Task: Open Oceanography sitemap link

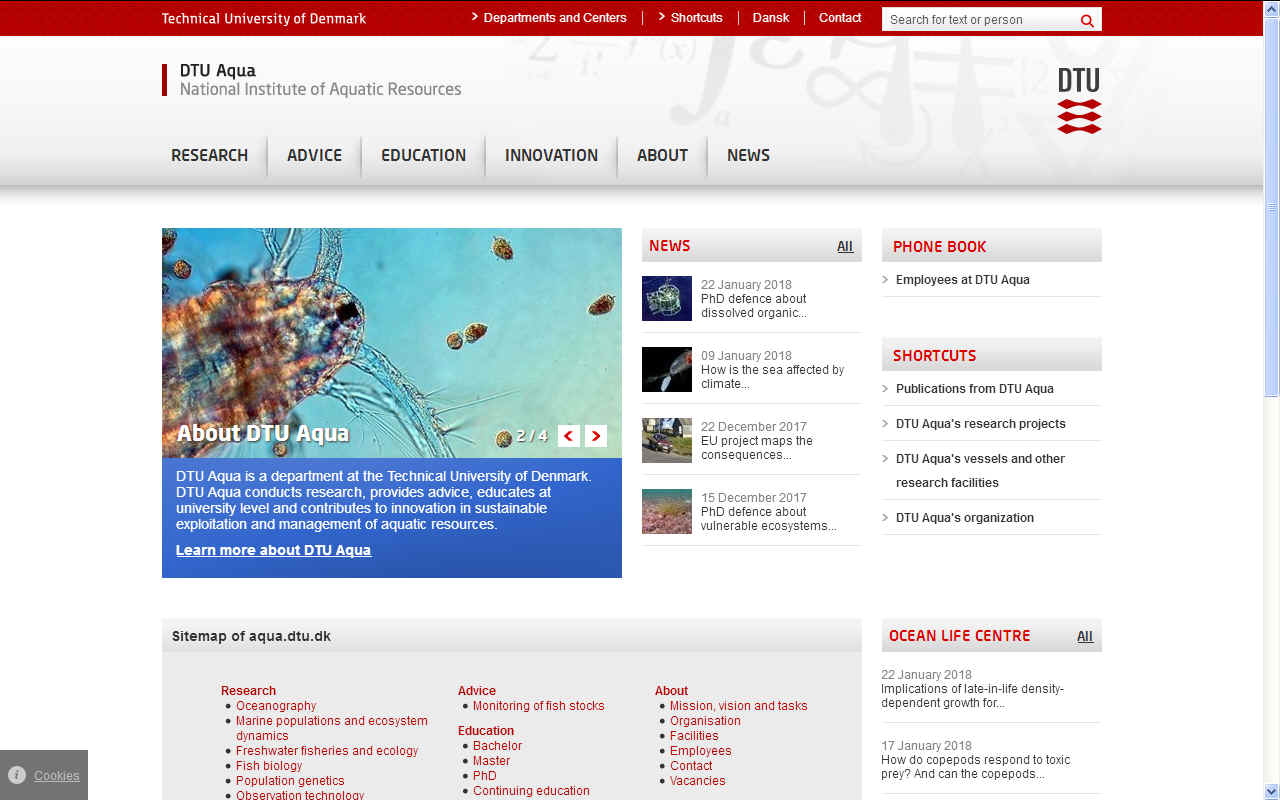Action: 276,706
